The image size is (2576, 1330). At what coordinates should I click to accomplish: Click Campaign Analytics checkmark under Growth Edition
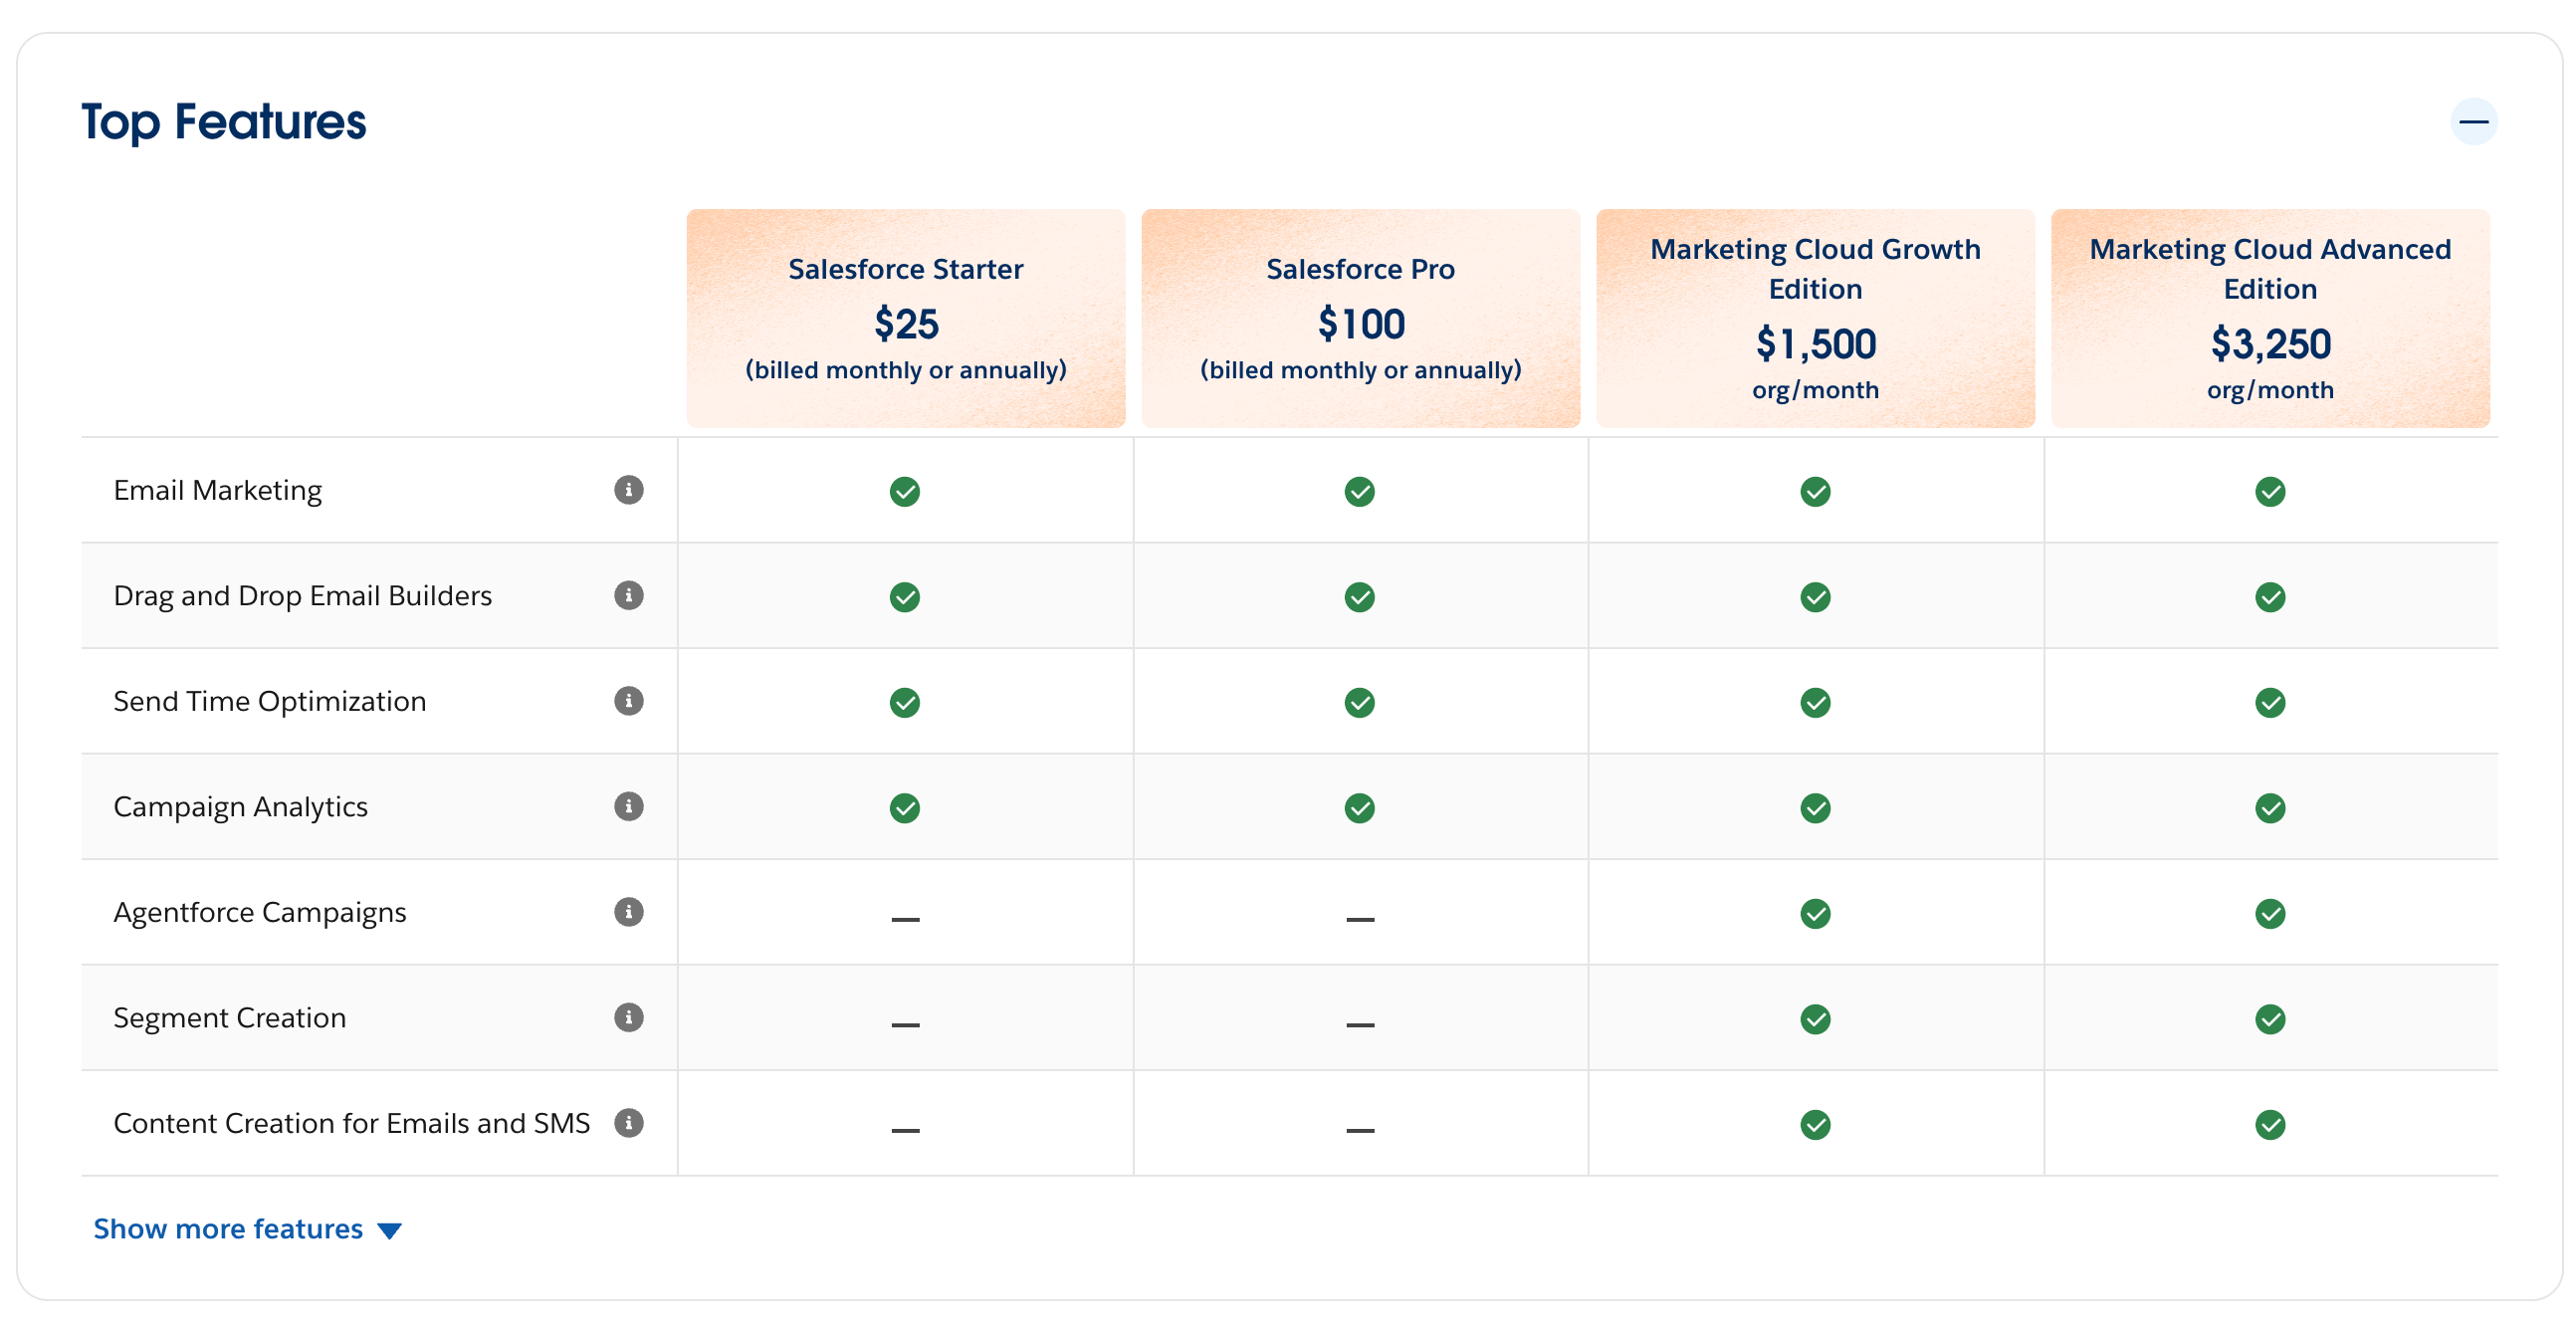tap(1815, 809)
